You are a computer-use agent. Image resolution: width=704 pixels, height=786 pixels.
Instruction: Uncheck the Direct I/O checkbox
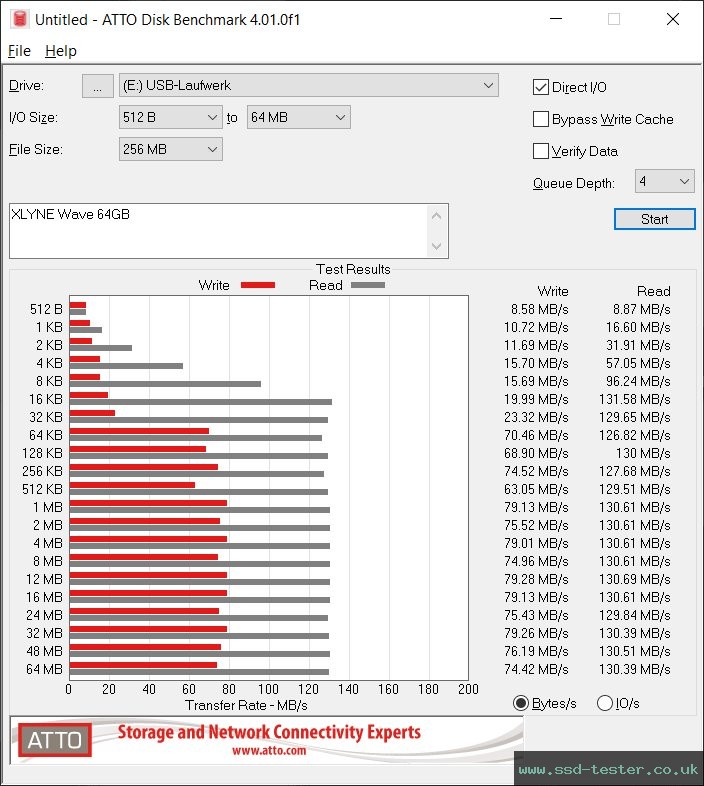[x=541, y=87]
